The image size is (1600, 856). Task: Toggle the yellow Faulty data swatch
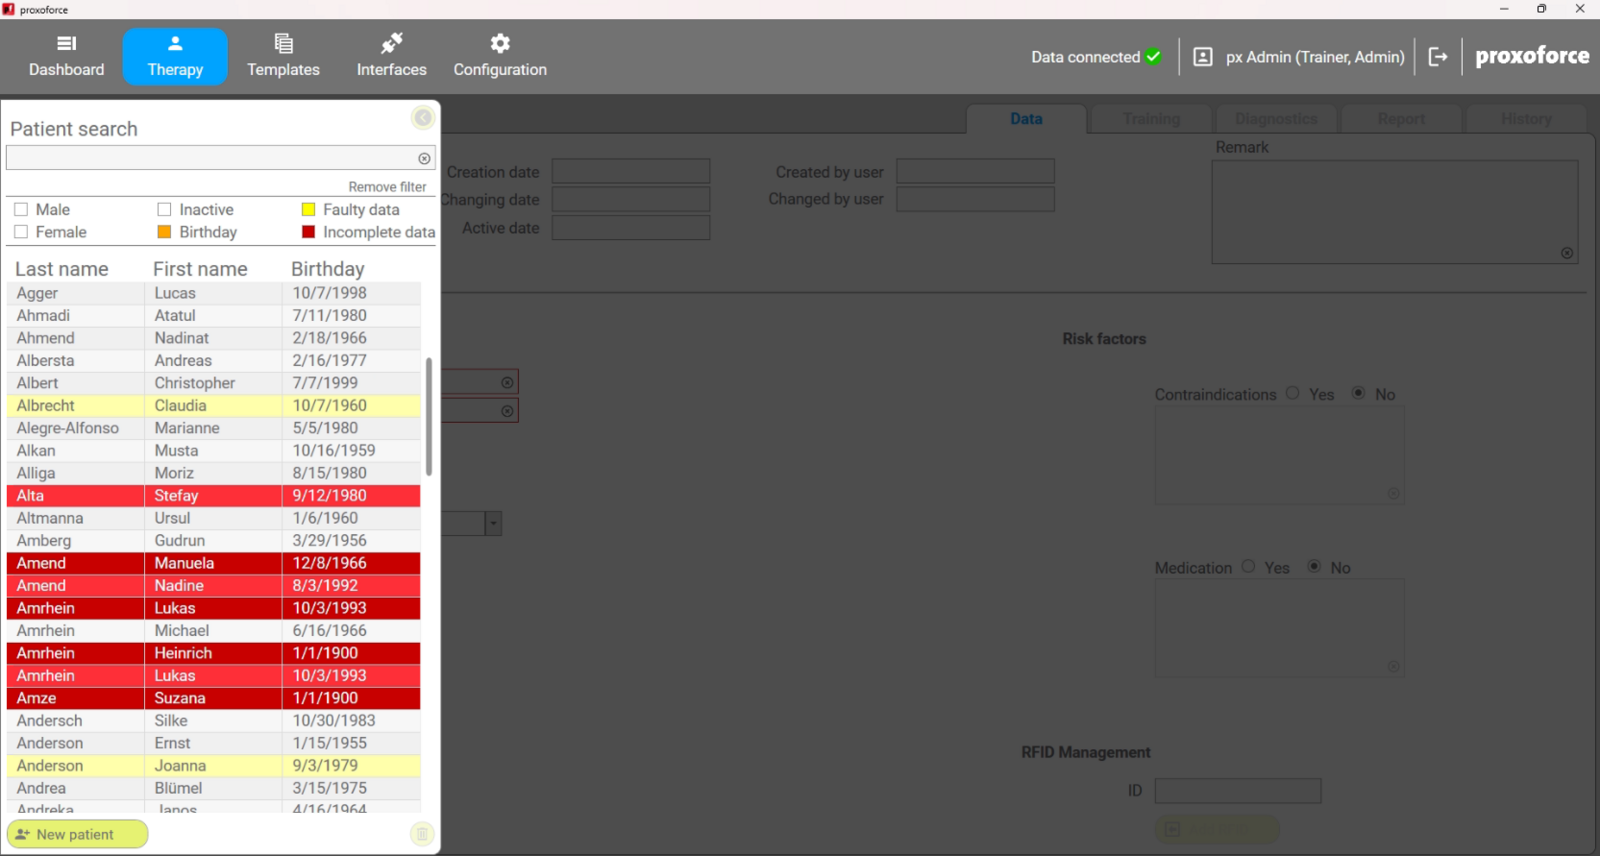pos(309,210)
